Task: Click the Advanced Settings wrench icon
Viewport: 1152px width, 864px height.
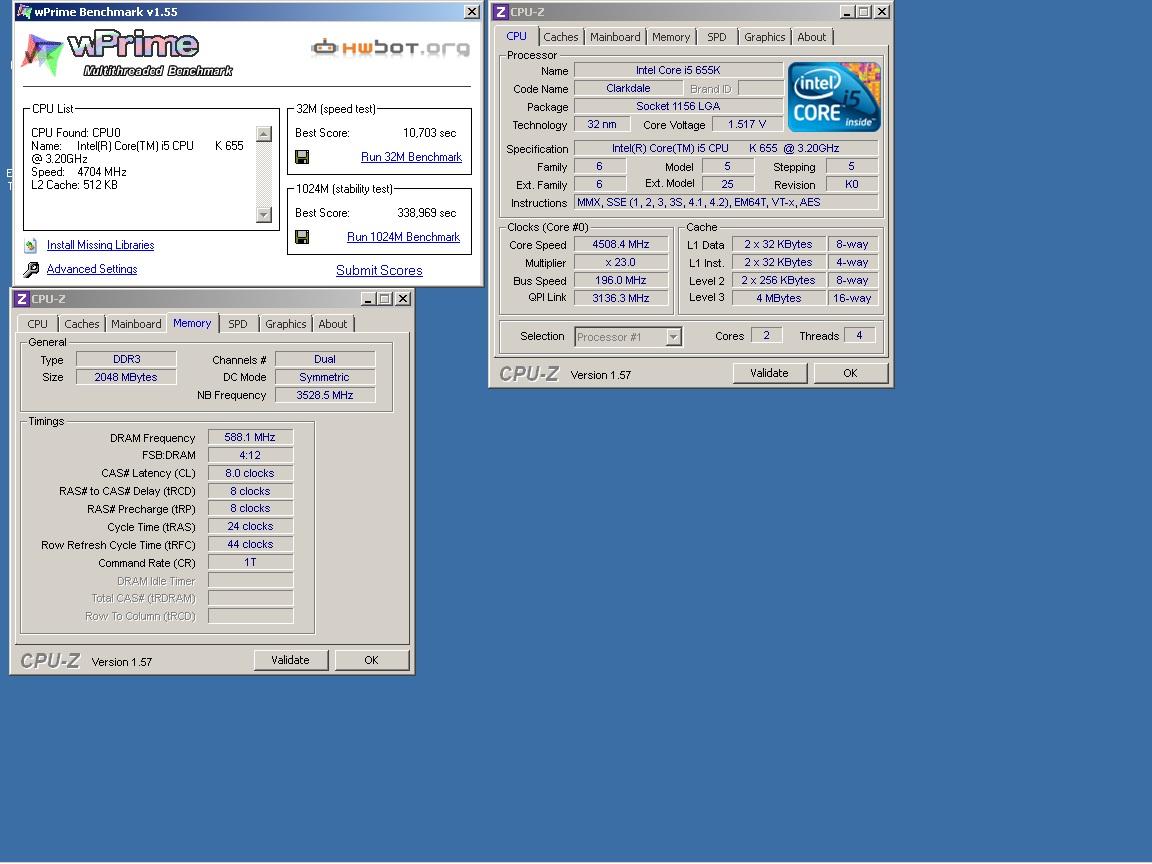Action: [31, 270]
